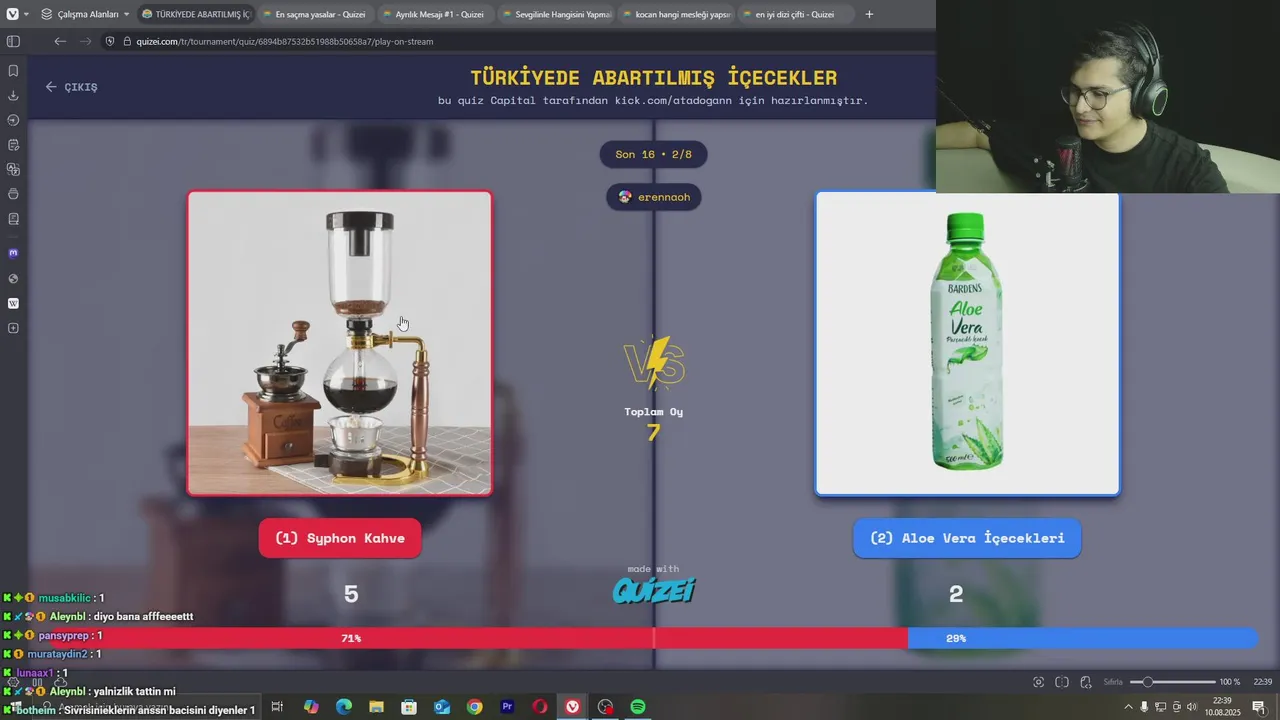Image resolution: width=1280 pixels, height=720 pixels.
Task: Open Outlook from taskbar
Action: click(x=442, y=707)
